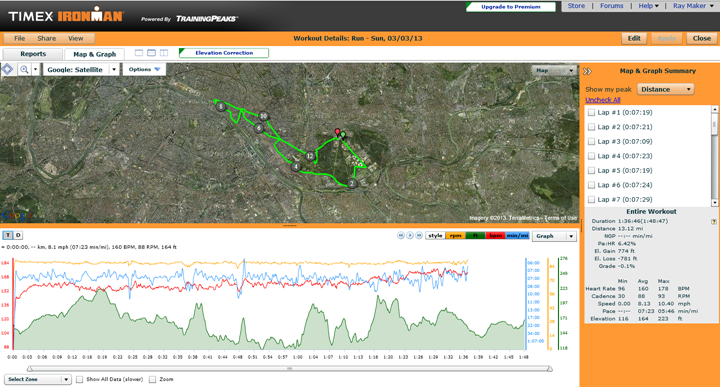Open the Map overlay dropdown on the map
This screenshot has height=387, width=720.
554,70
